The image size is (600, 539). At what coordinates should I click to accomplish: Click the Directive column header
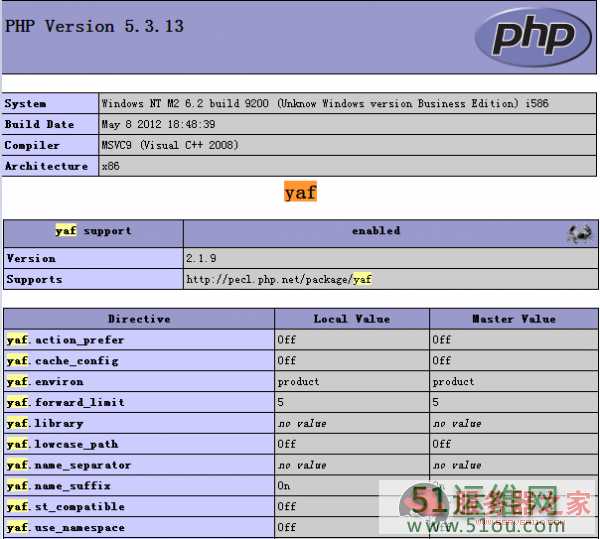(x=139, y=319)
